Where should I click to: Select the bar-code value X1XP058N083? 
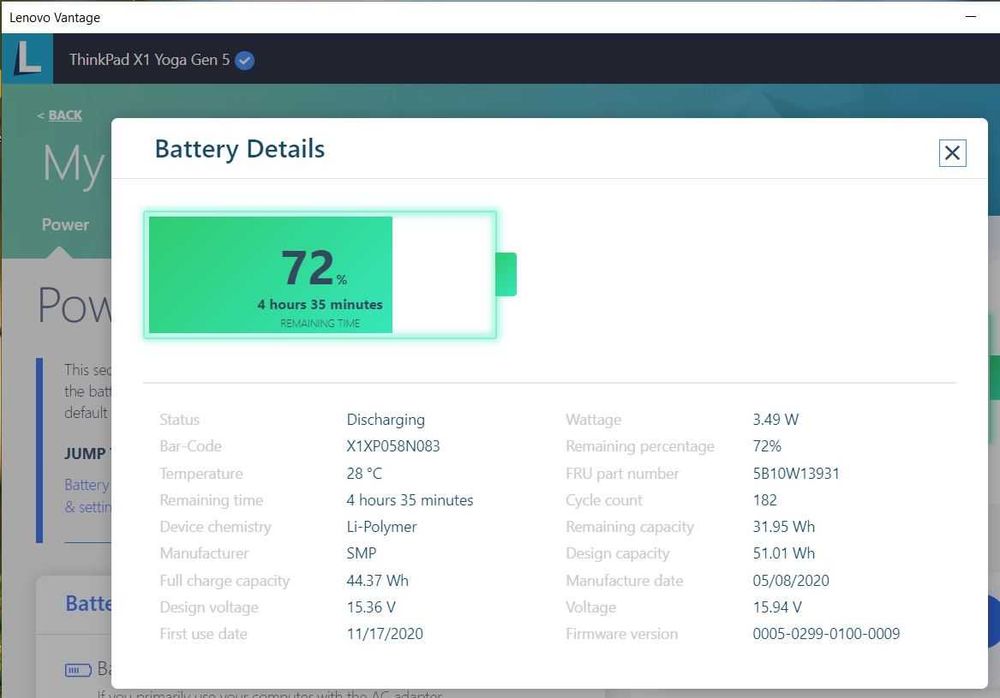393,447
